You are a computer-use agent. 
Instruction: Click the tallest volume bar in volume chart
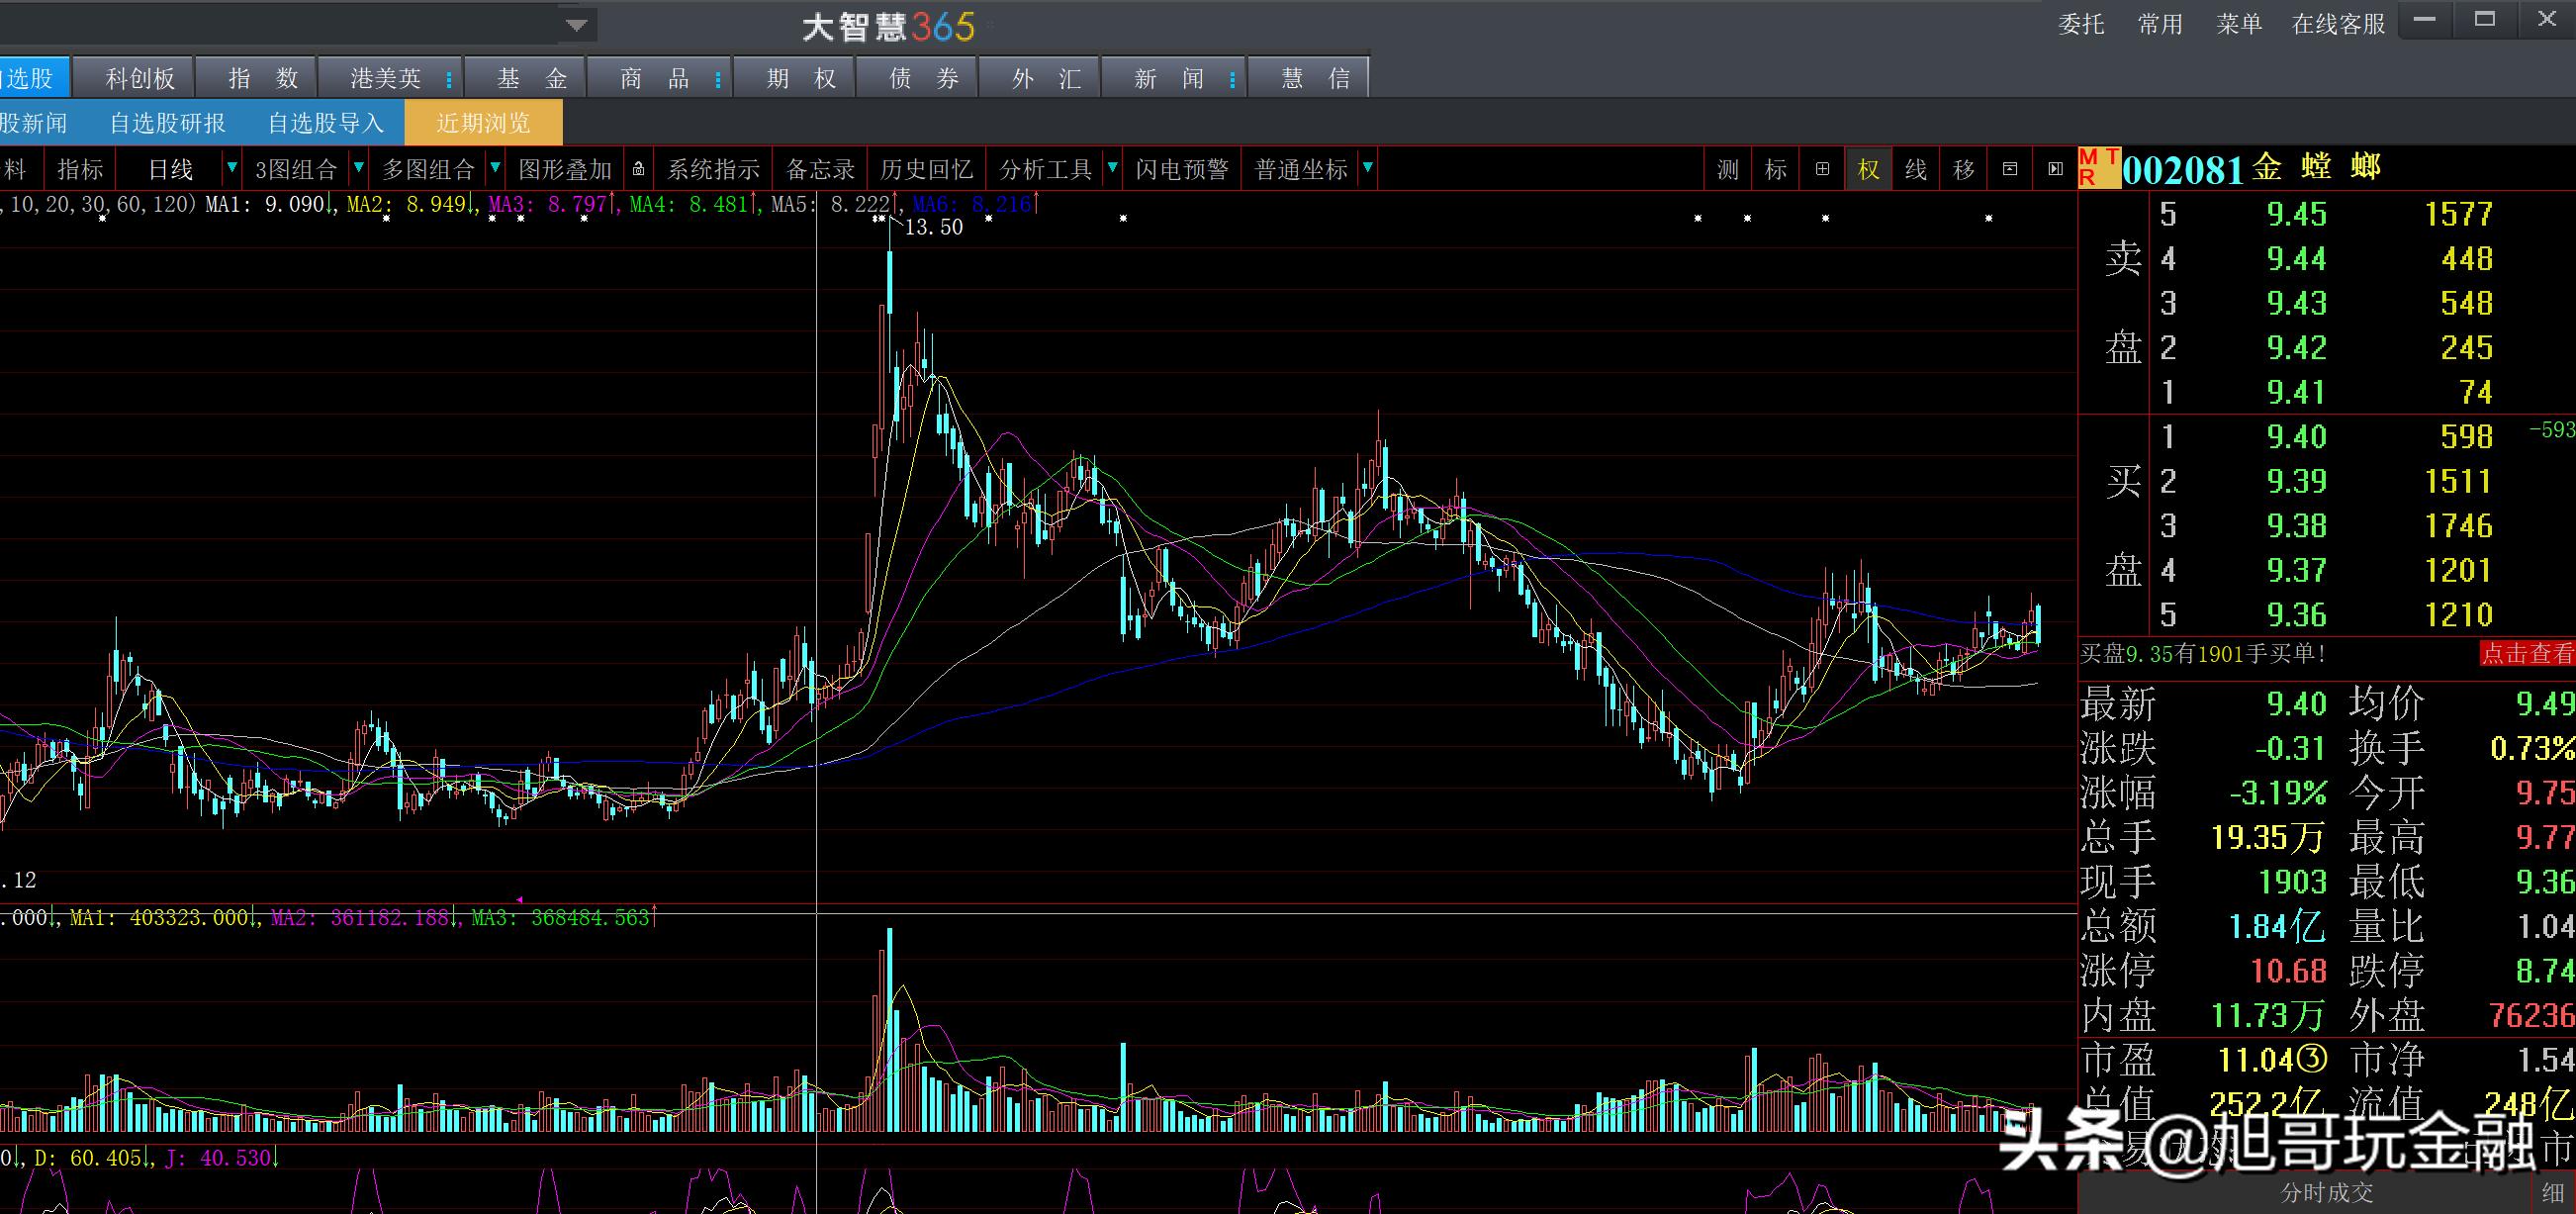(x=889, y=1030)
